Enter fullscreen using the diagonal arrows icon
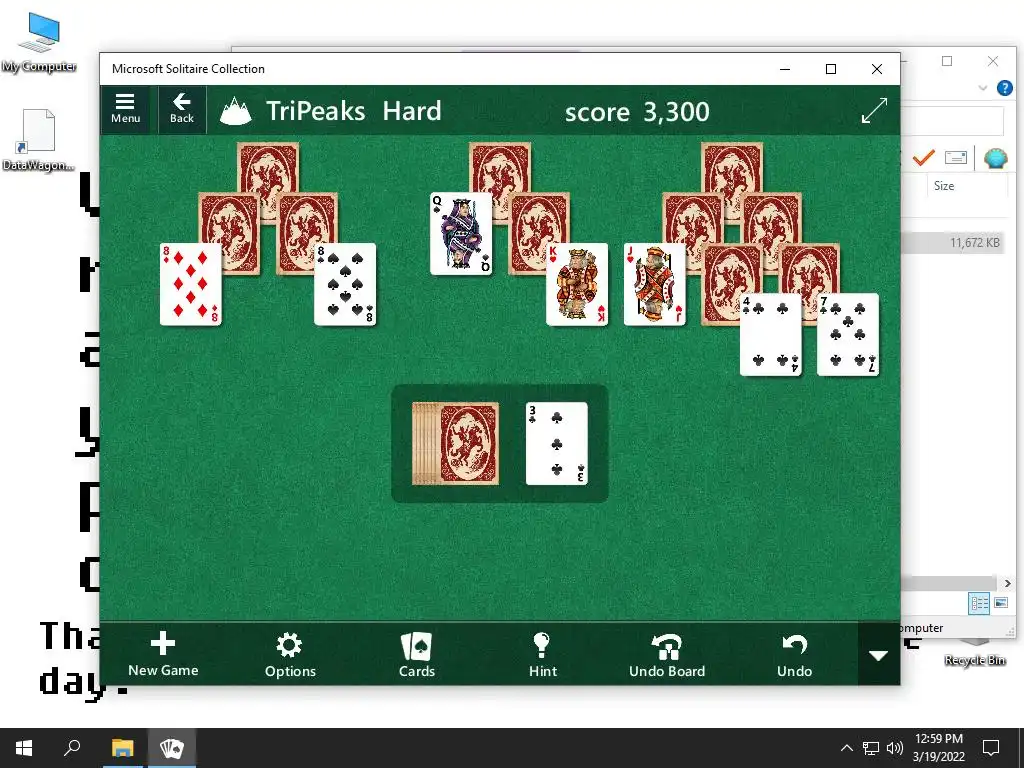 (x=874, y=110)
